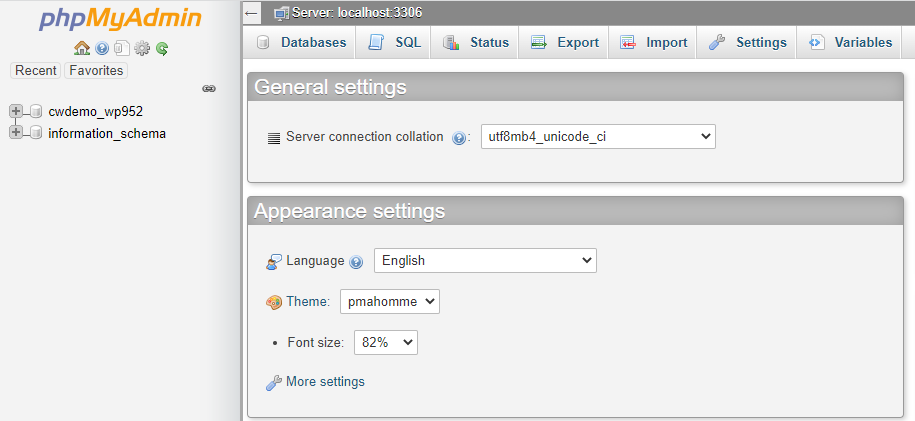Open the Font size dropdown showing 82%
This screenshot has height=421, width=915.
pos(385,342)
